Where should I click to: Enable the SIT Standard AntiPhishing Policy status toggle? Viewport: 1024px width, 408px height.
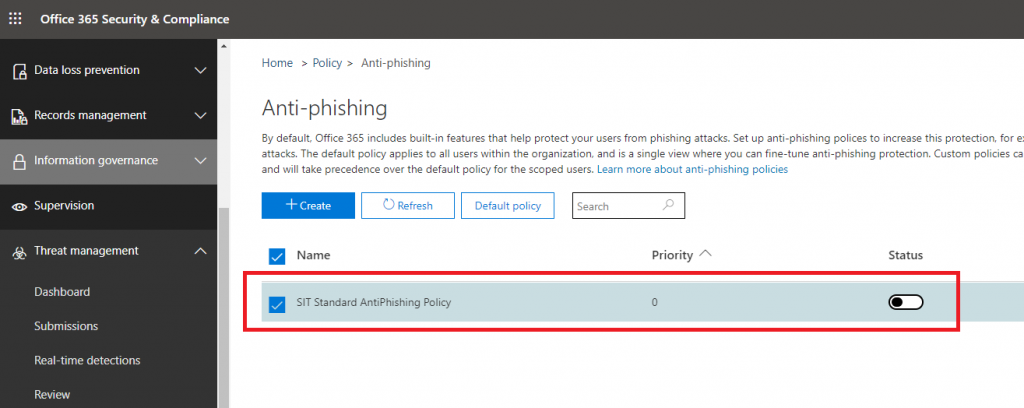pyautogui.click(x=905, y=302)
